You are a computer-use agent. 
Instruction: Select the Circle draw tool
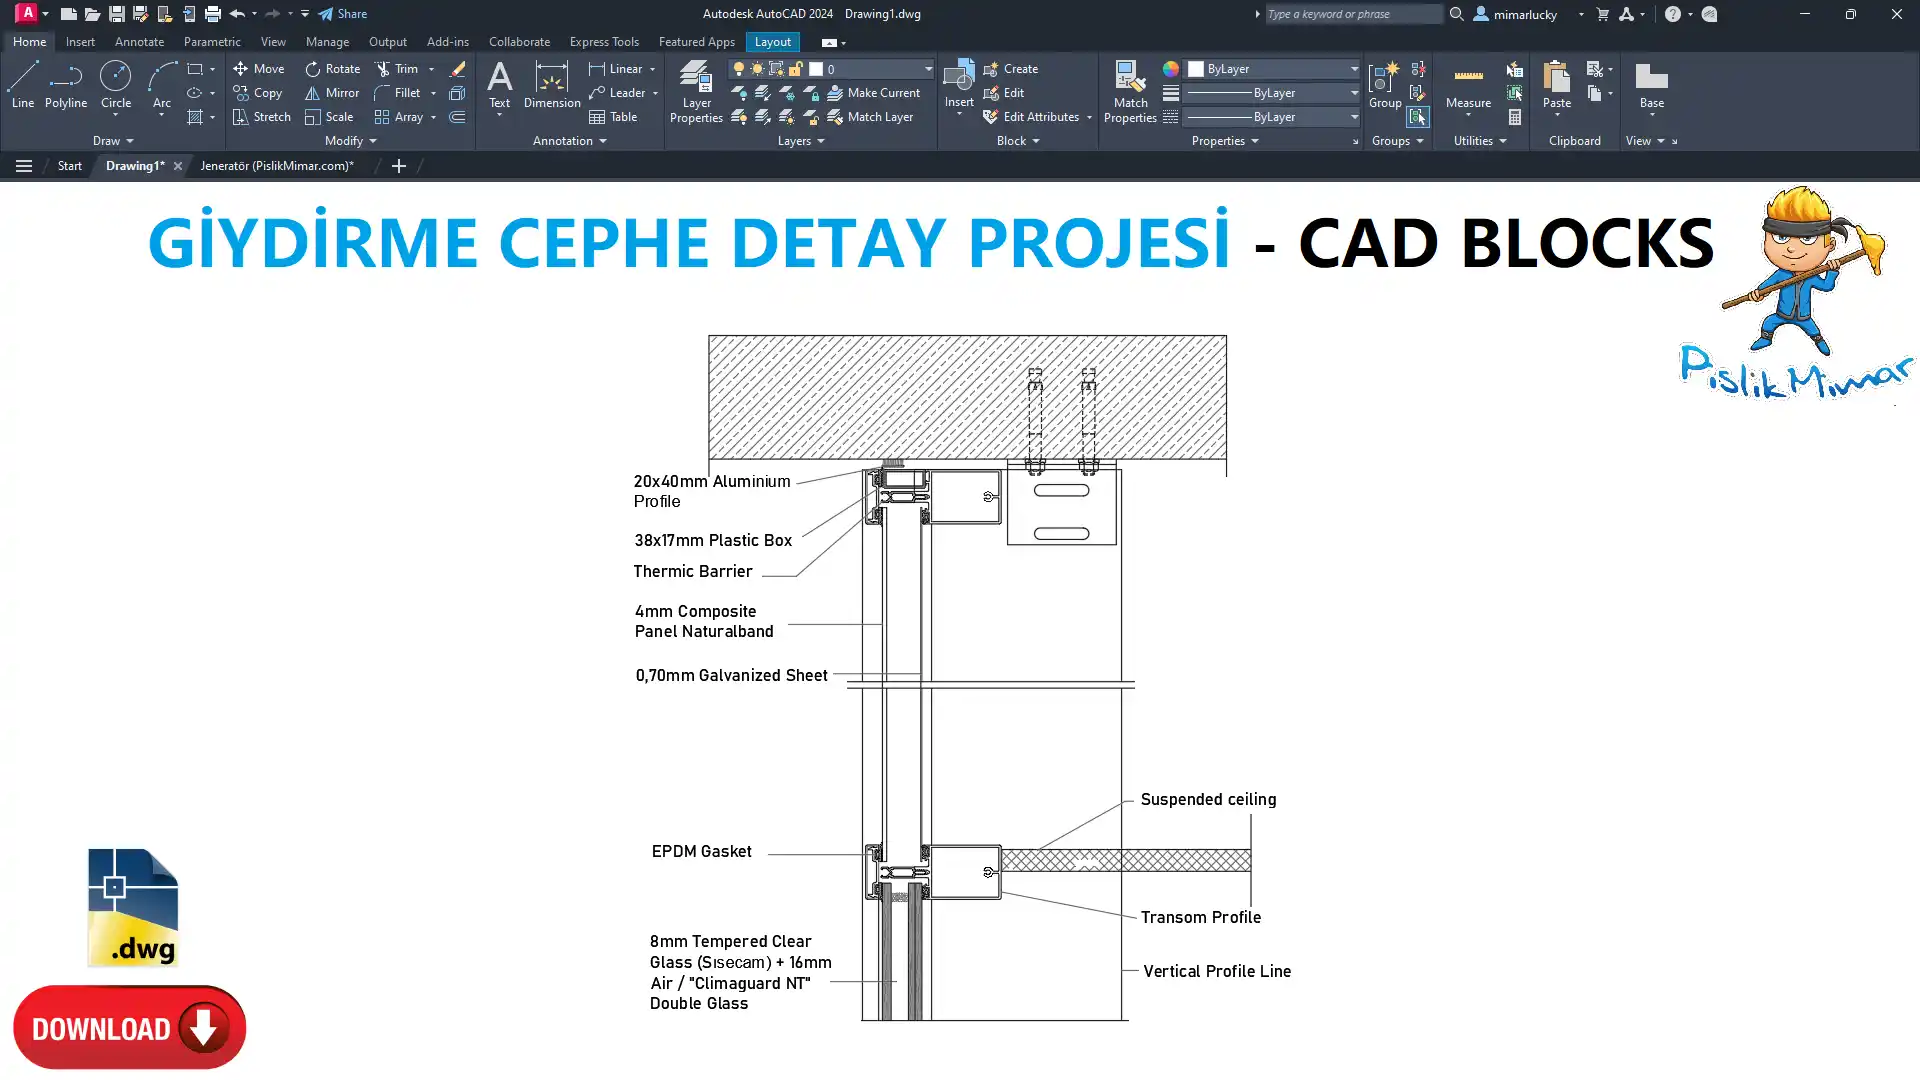tap(116, 84)
